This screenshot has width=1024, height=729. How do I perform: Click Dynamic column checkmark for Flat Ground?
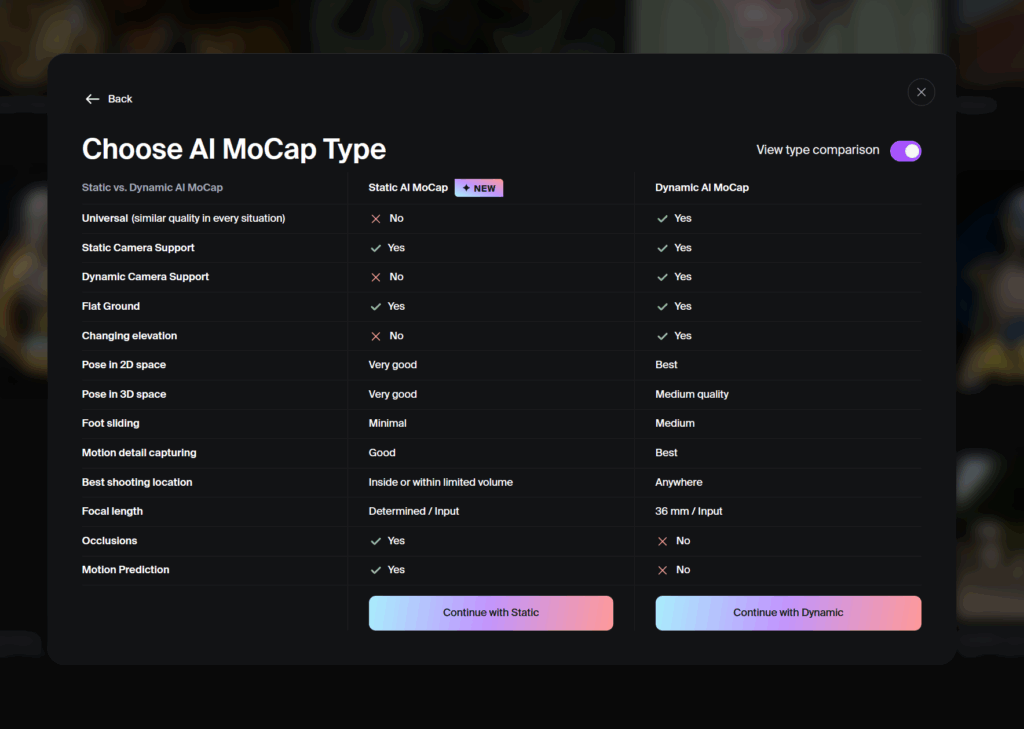pyautogui.click(x=662, y=306)
